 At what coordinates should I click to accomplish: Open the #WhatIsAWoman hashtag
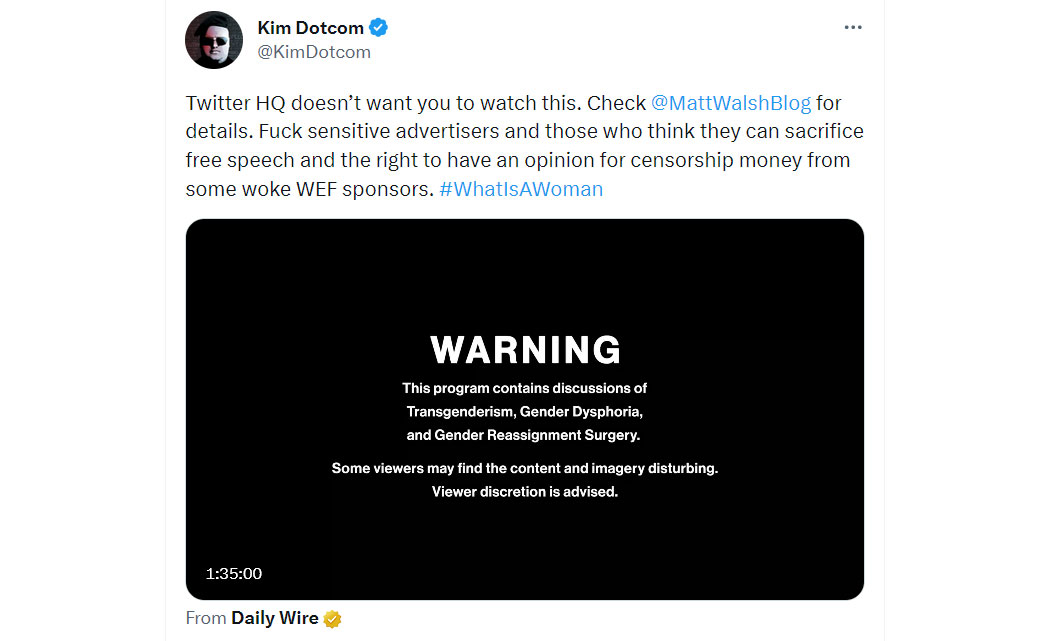point(521,189)
